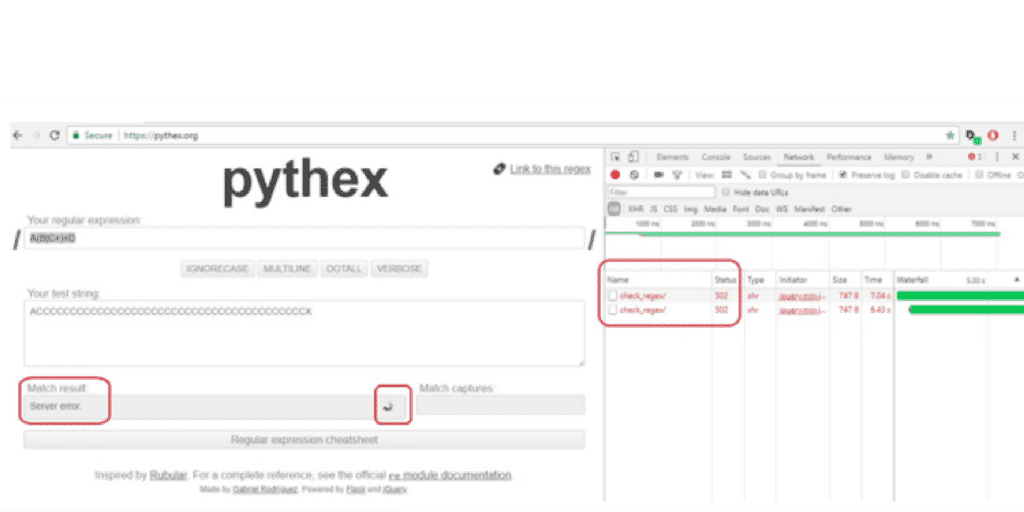Sort the Waterfall column using its arrow
This screenshot has width=1024, height=512.
(1016, 280)
